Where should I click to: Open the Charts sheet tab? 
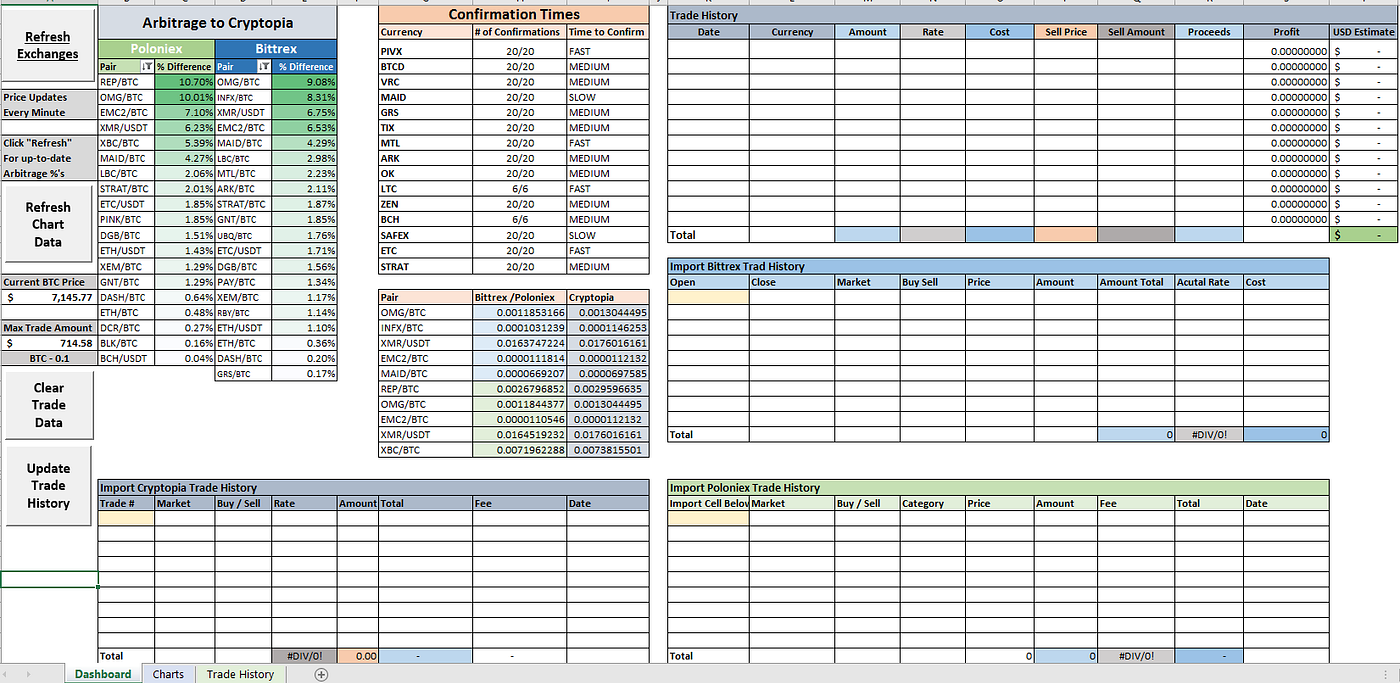(x=168, y=674)
